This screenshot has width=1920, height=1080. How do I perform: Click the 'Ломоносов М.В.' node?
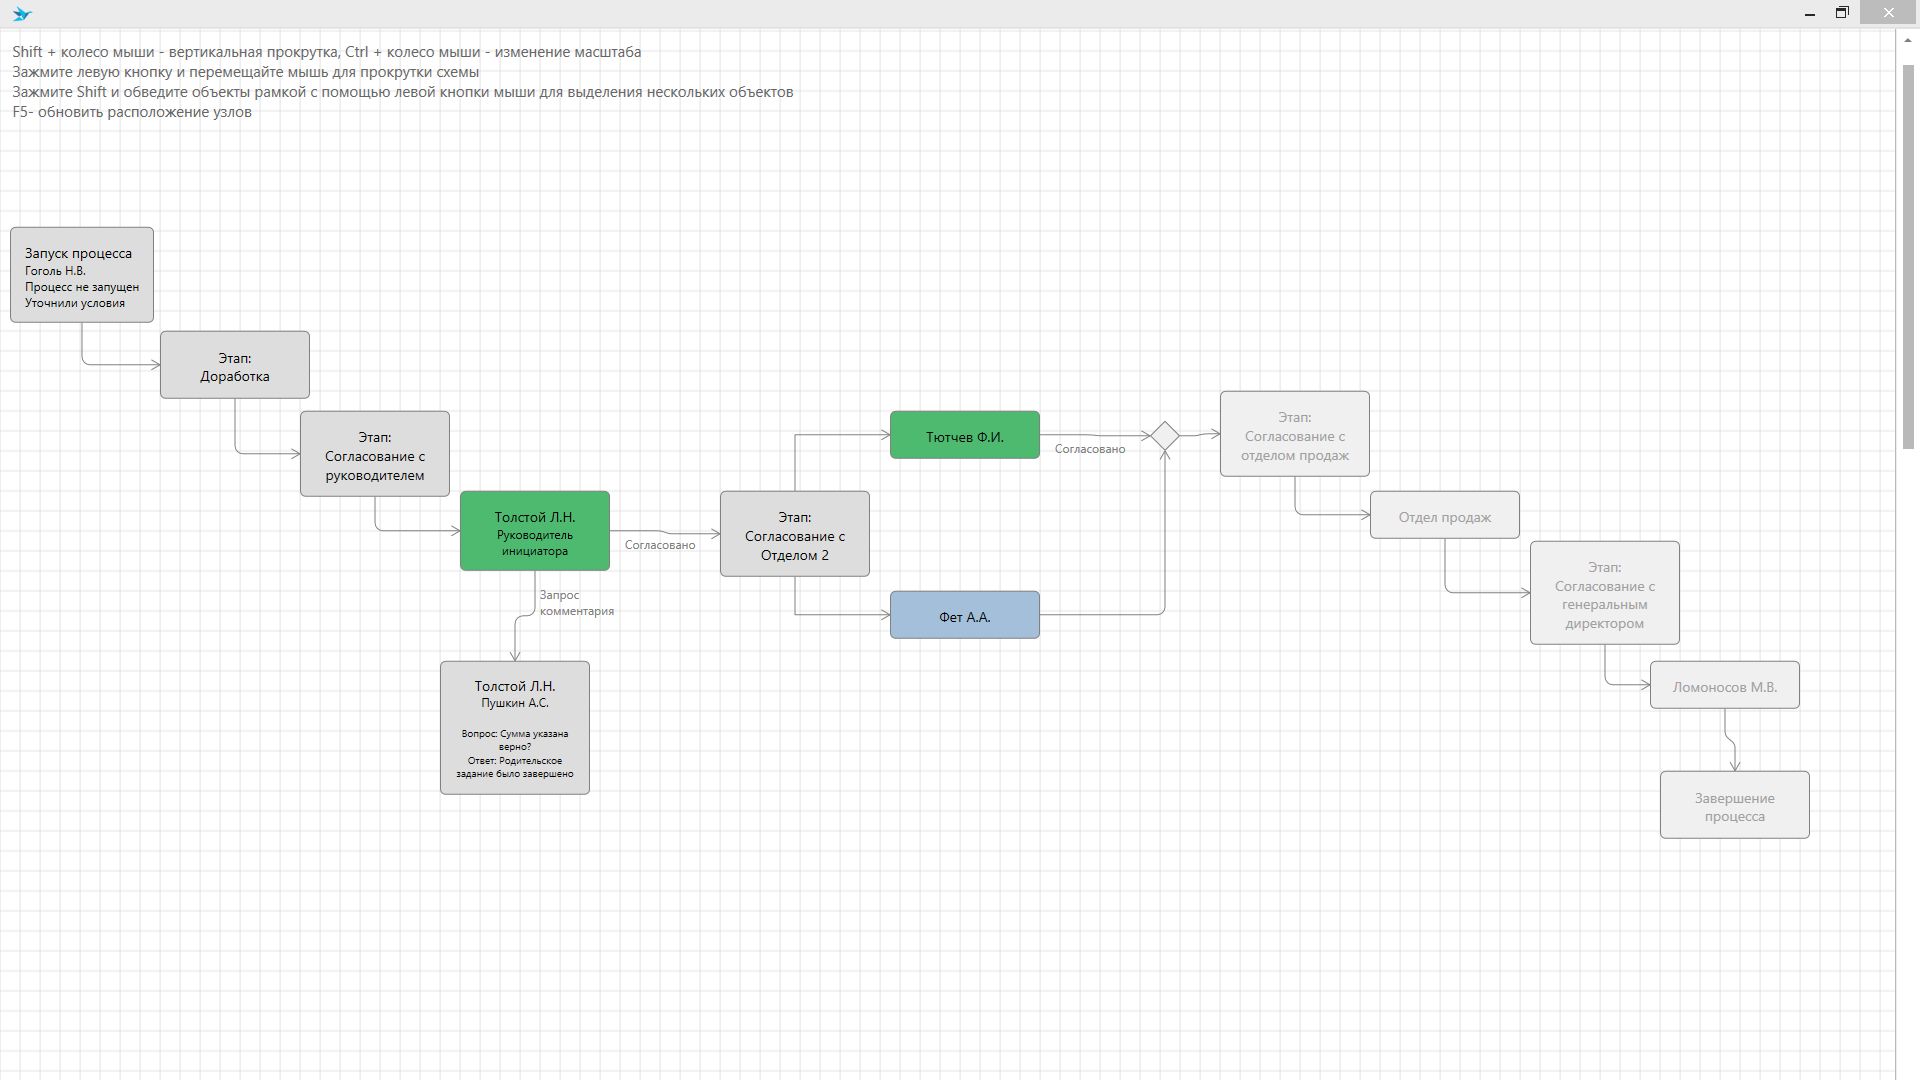coord(1725,685)
